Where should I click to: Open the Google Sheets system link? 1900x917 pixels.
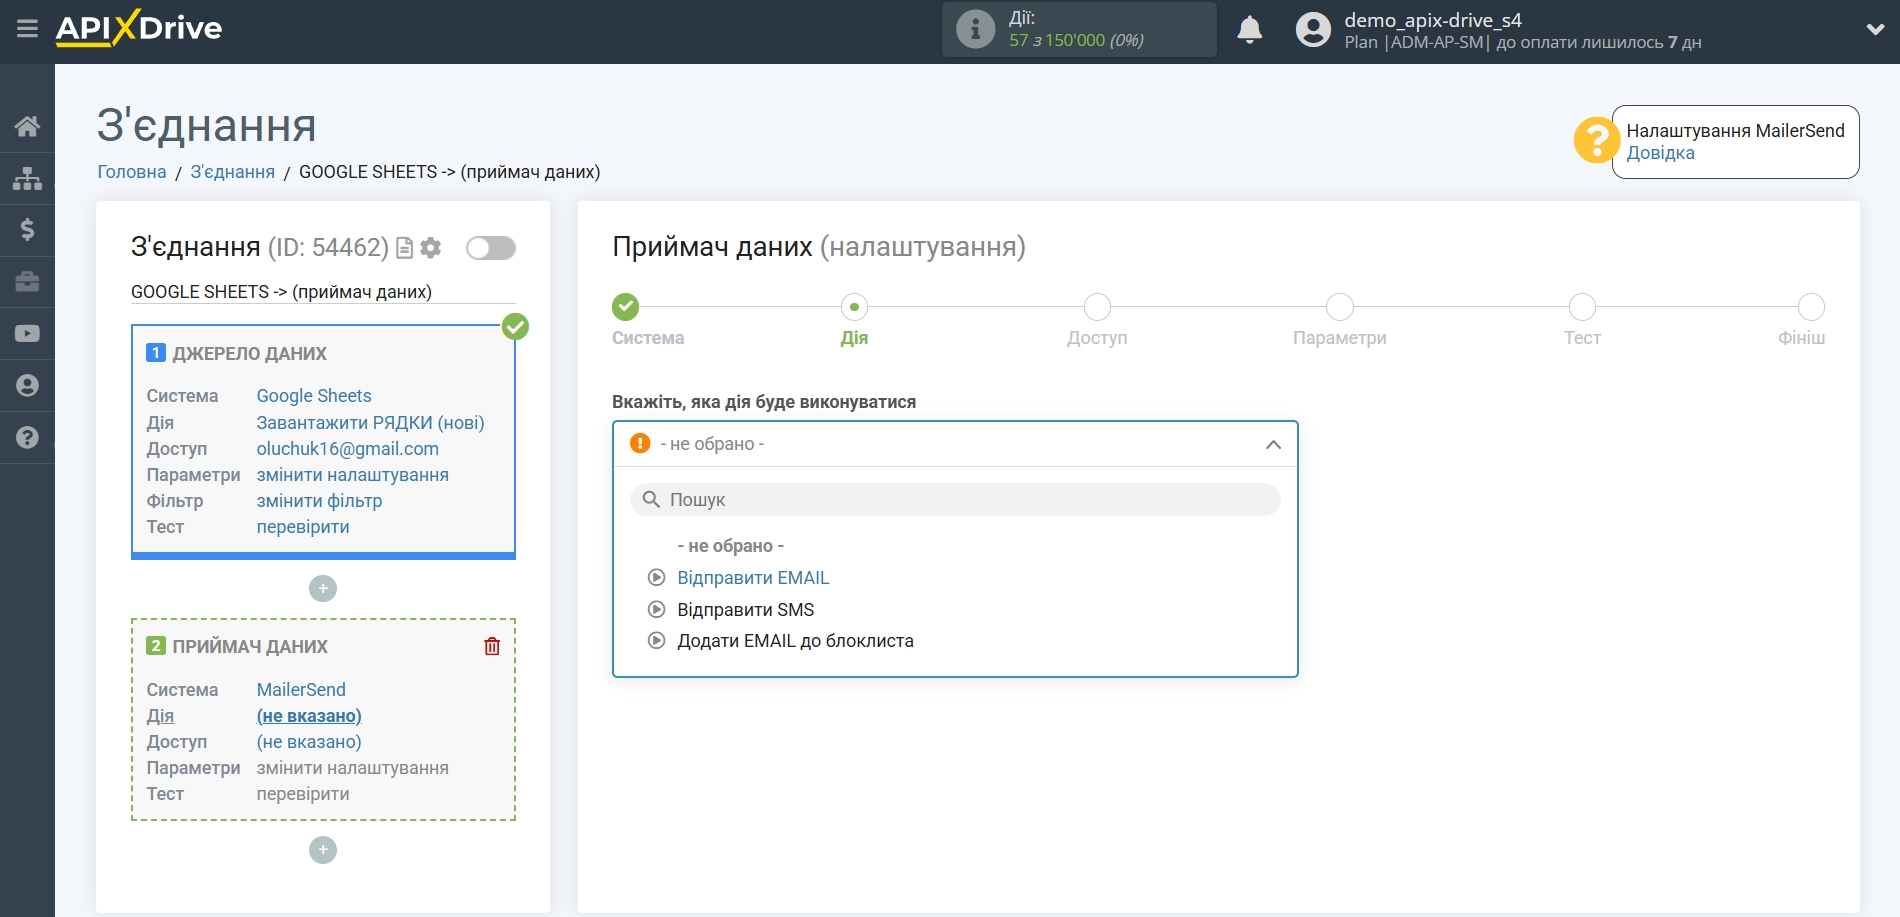tap(314, 396)
